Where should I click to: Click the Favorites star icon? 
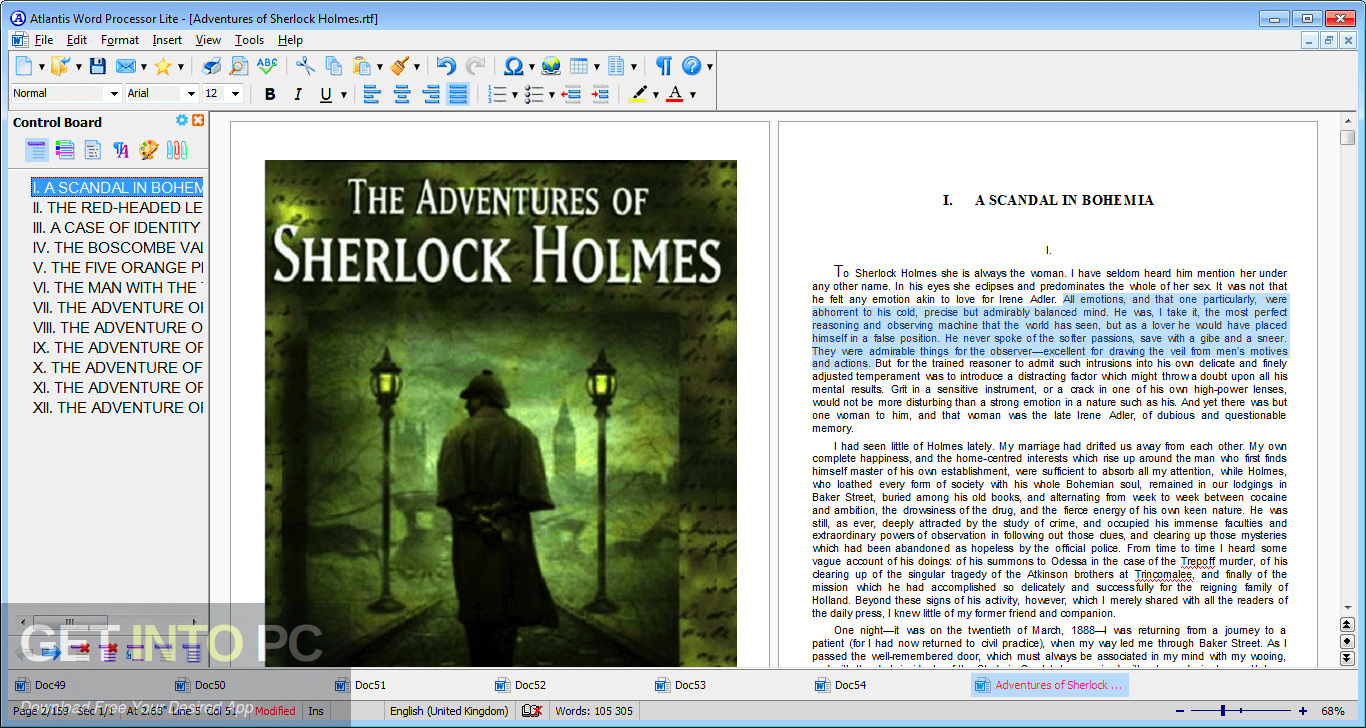point(162,66)
